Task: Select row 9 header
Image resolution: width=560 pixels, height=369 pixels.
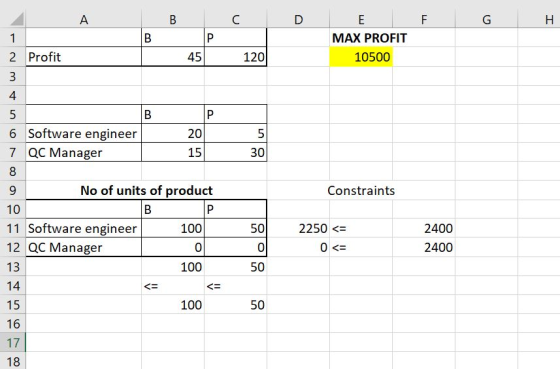Action: click(13, 190)
